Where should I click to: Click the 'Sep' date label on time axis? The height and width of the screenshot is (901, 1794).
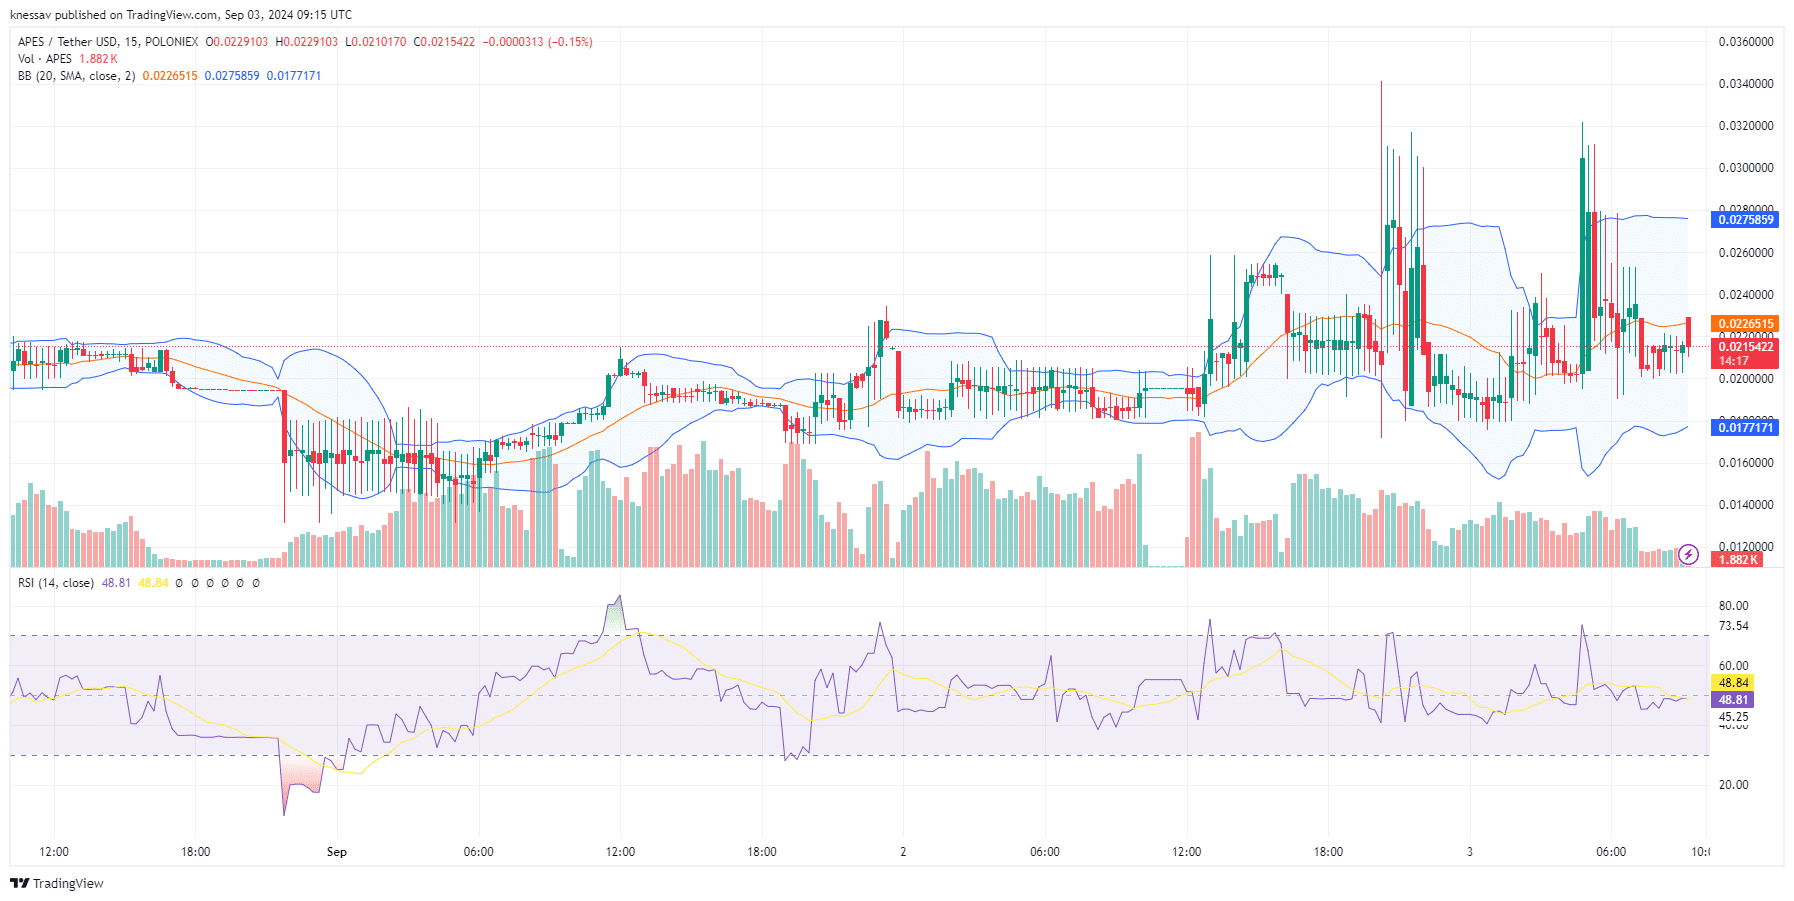click(337, 852)
